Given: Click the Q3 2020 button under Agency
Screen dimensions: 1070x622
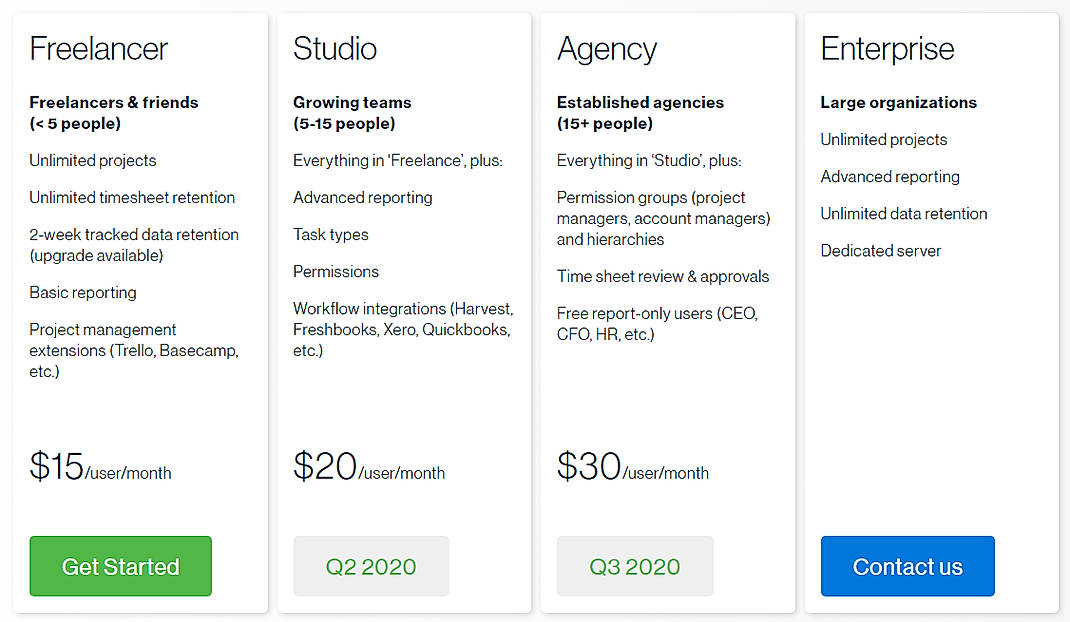Looking at the screenshot, I should [634, 566].
